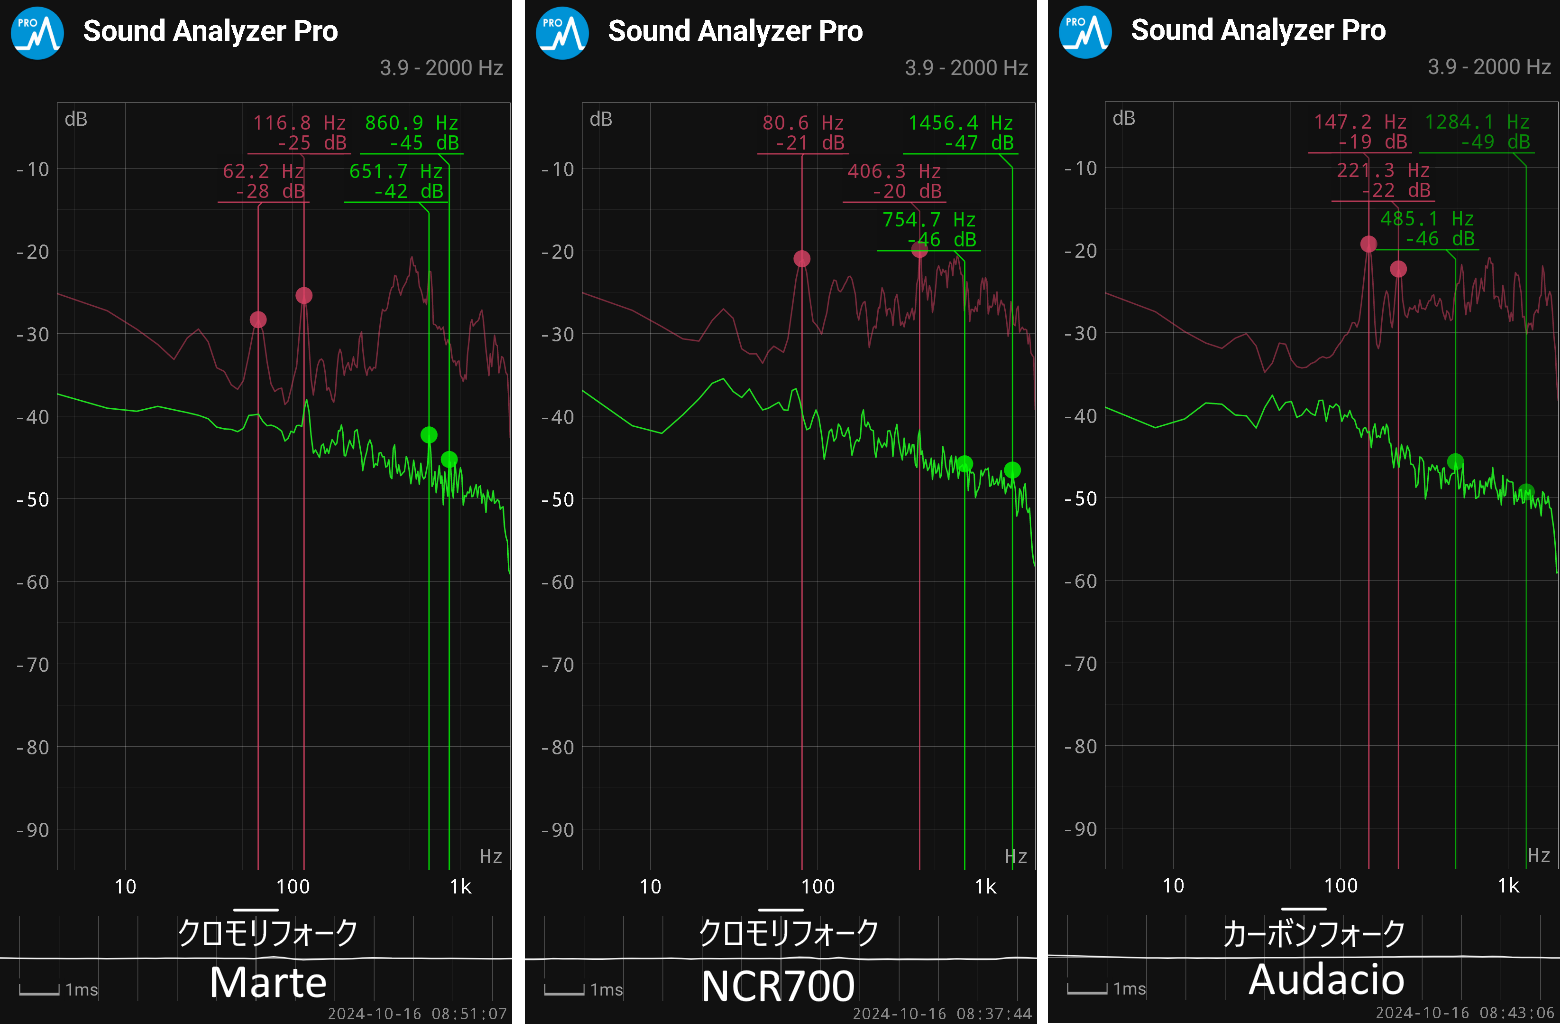Image resolution: width=1560 pixels, height=1024 pixels.
Task: Pick the green 1456.4 Hz marker dot
Action: [1012, 470]
